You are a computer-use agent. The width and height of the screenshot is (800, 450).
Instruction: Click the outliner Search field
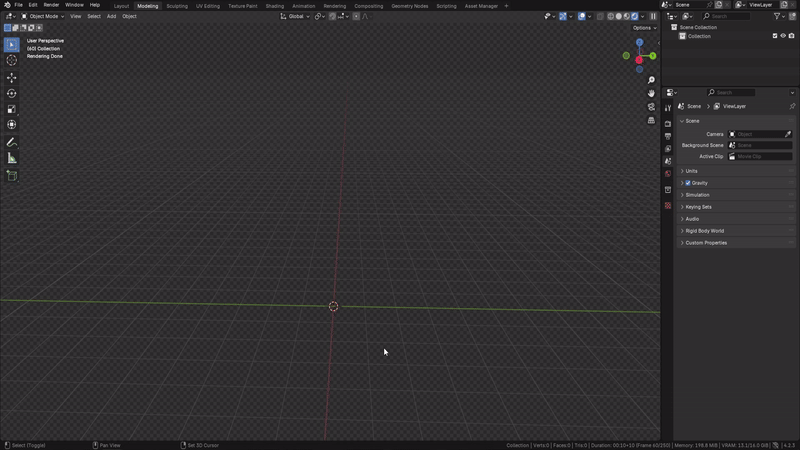[x=727, y=16]
